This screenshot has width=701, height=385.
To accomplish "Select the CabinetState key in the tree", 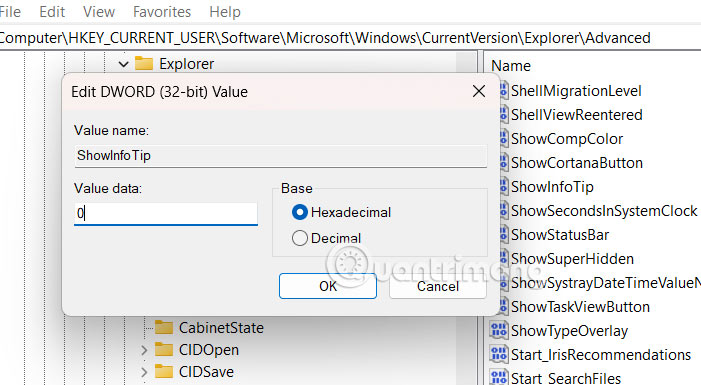I will coord(221,328).
